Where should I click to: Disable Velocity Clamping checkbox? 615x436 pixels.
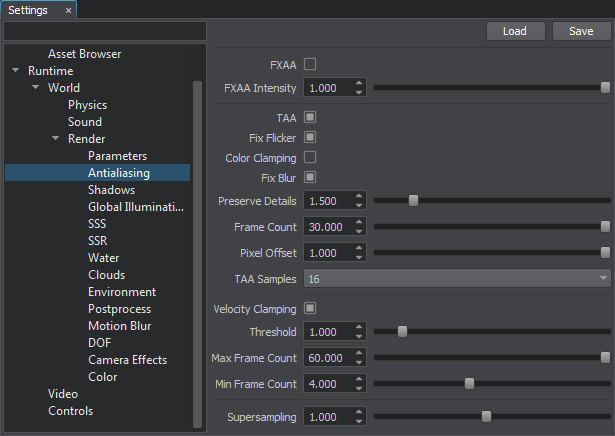(310, 308)
